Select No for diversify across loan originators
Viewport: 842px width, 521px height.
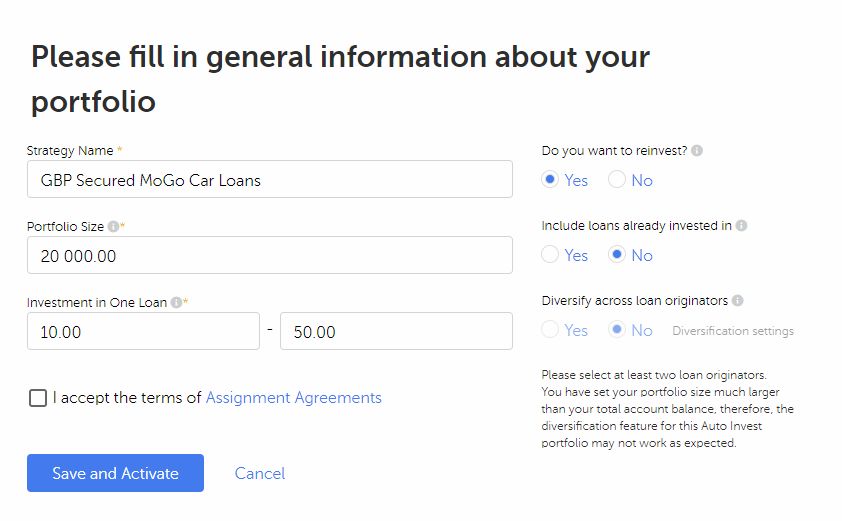[617, 329]
